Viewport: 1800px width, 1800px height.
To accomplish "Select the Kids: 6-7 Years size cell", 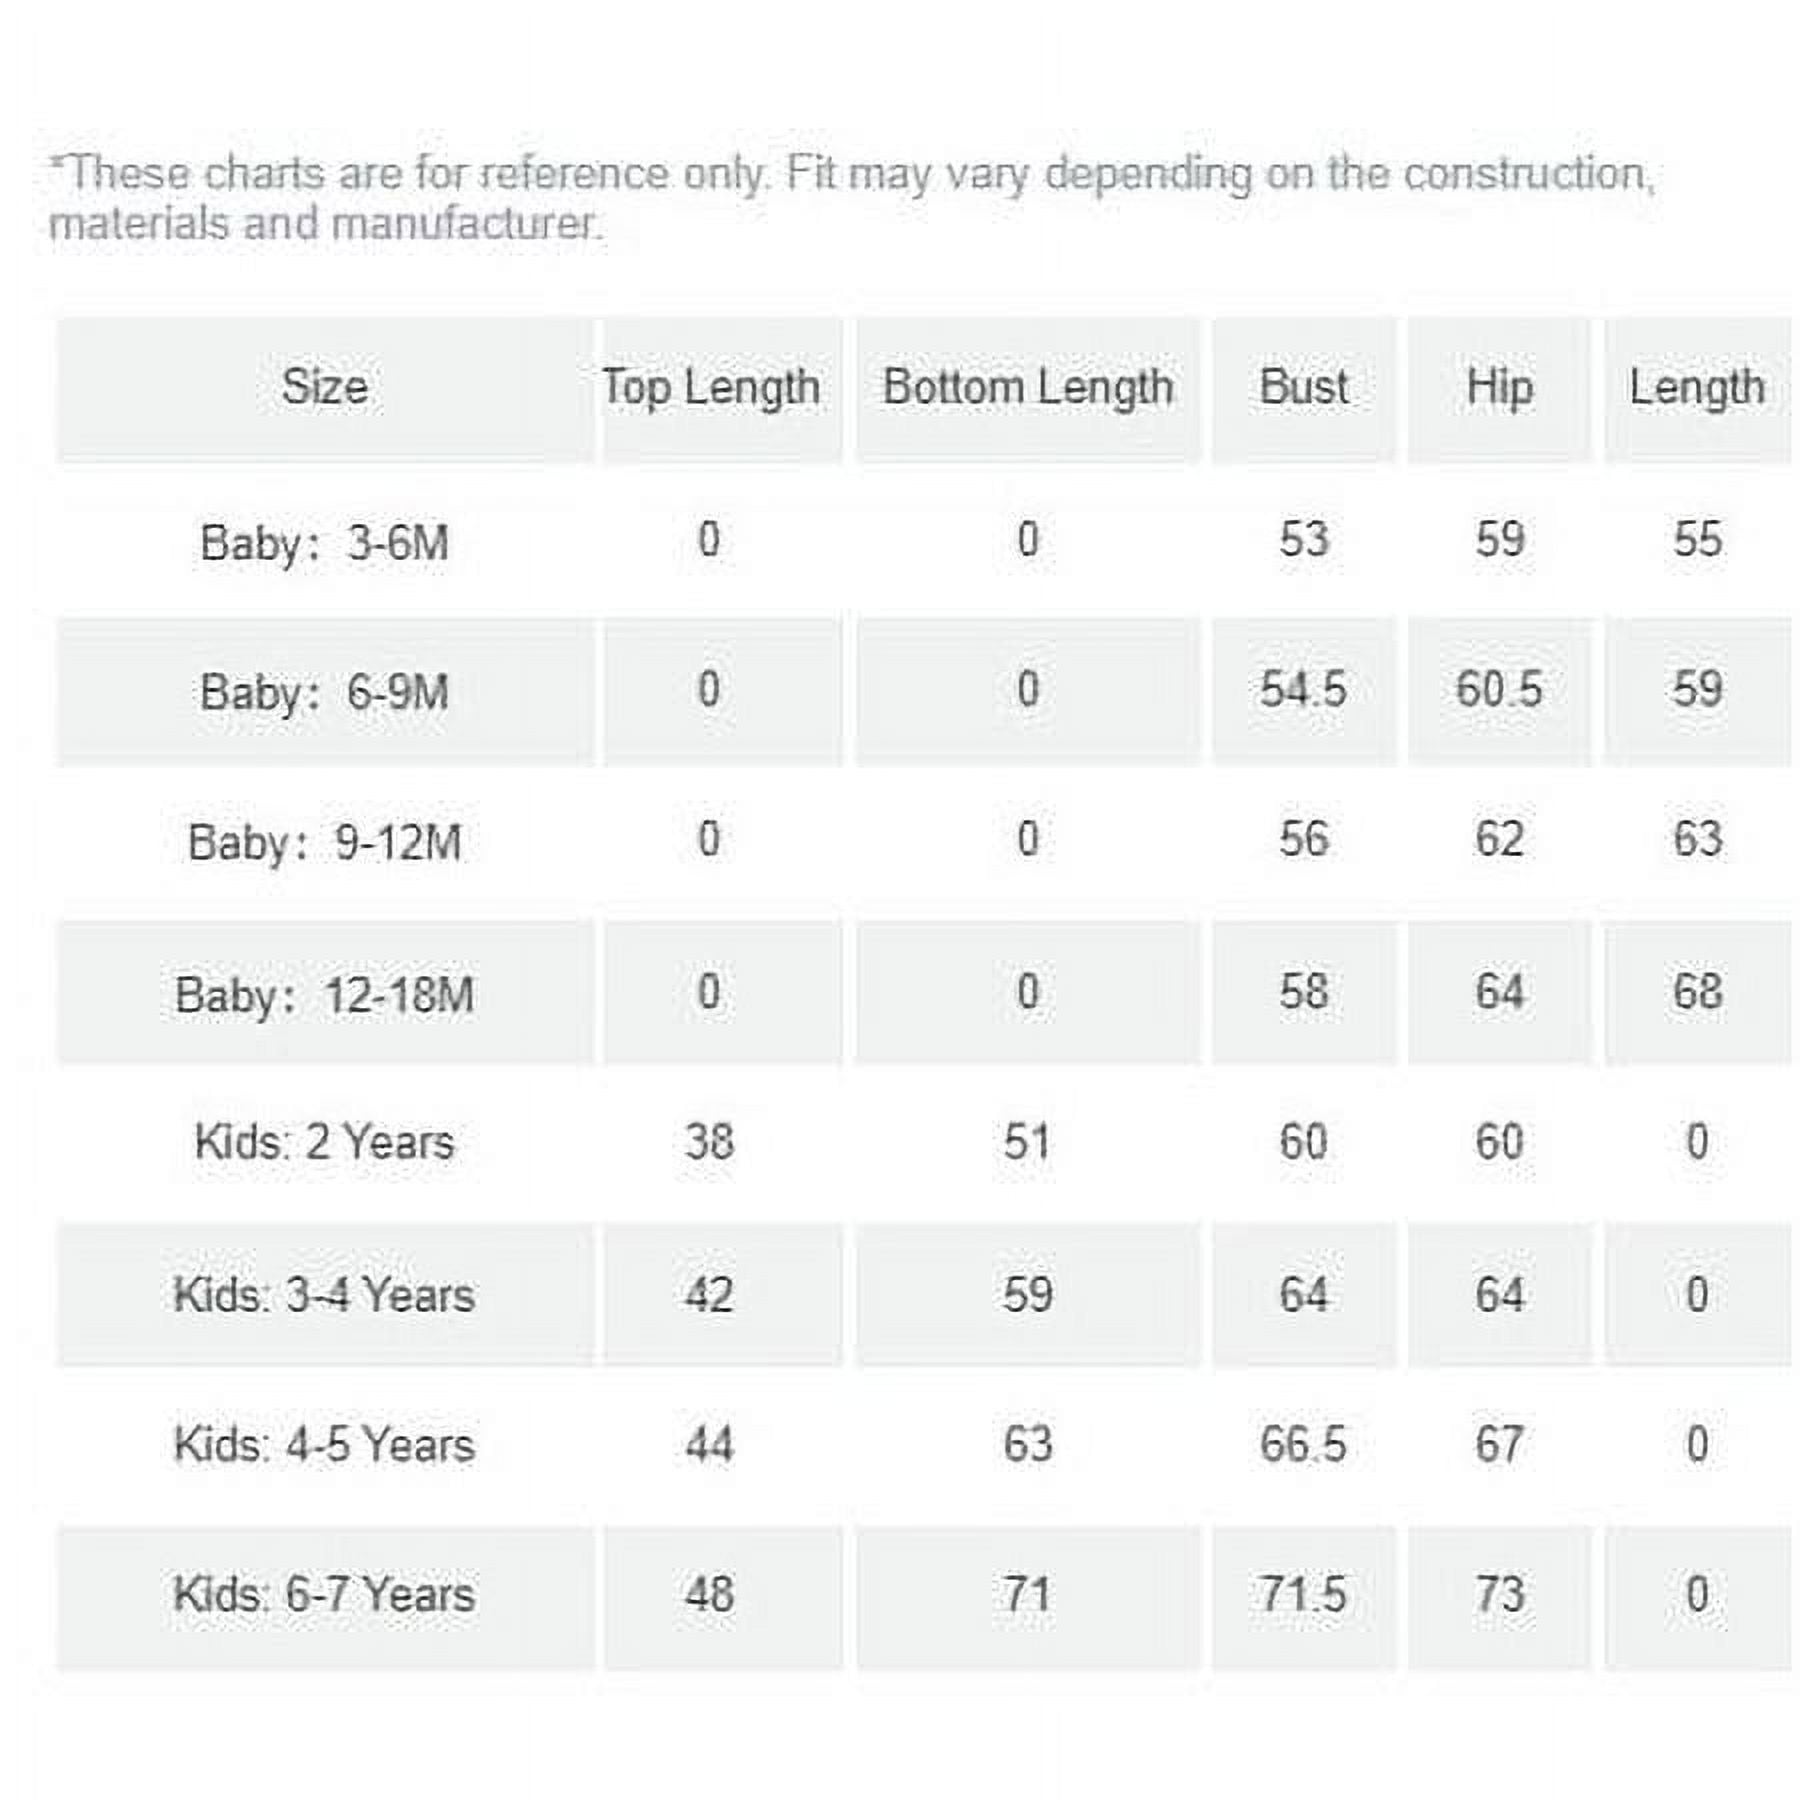I will point(325,1596).
